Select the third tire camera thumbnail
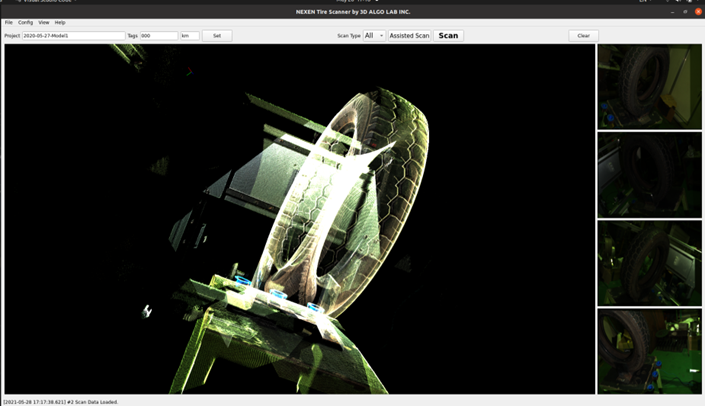This screenshot has height=406, width=705. [x=649, y=263]
